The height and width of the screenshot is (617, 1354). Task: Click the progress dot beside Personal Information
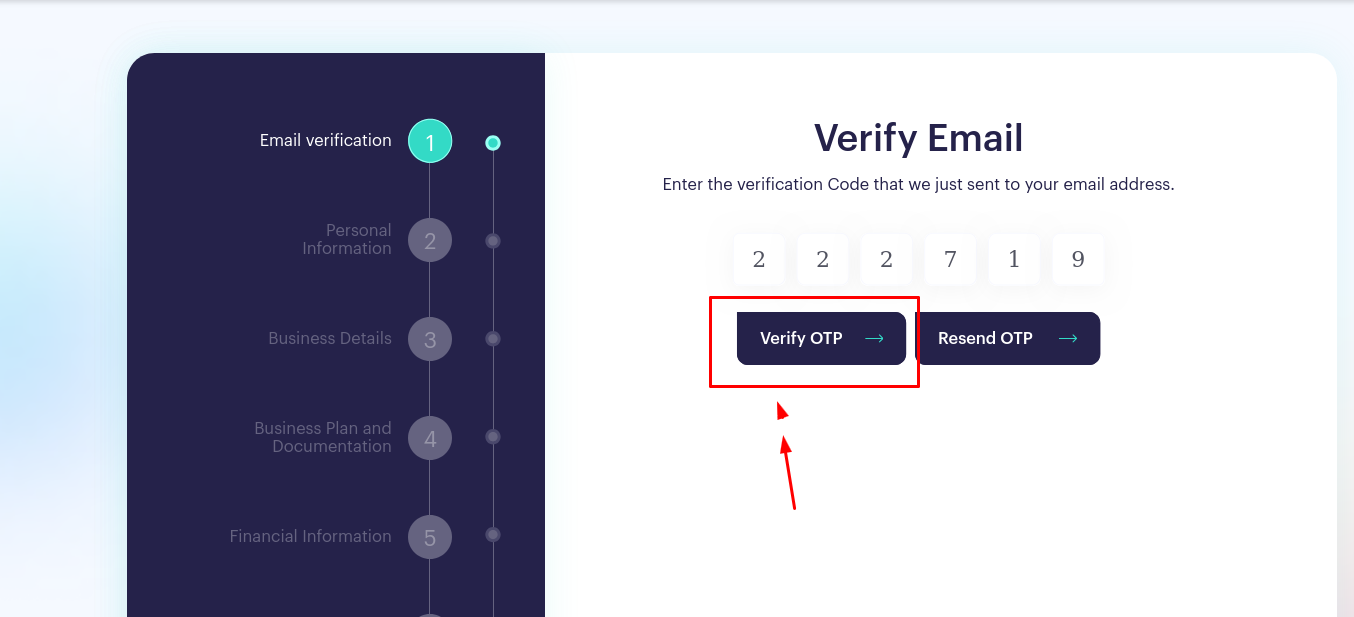[x=493, y=241]
